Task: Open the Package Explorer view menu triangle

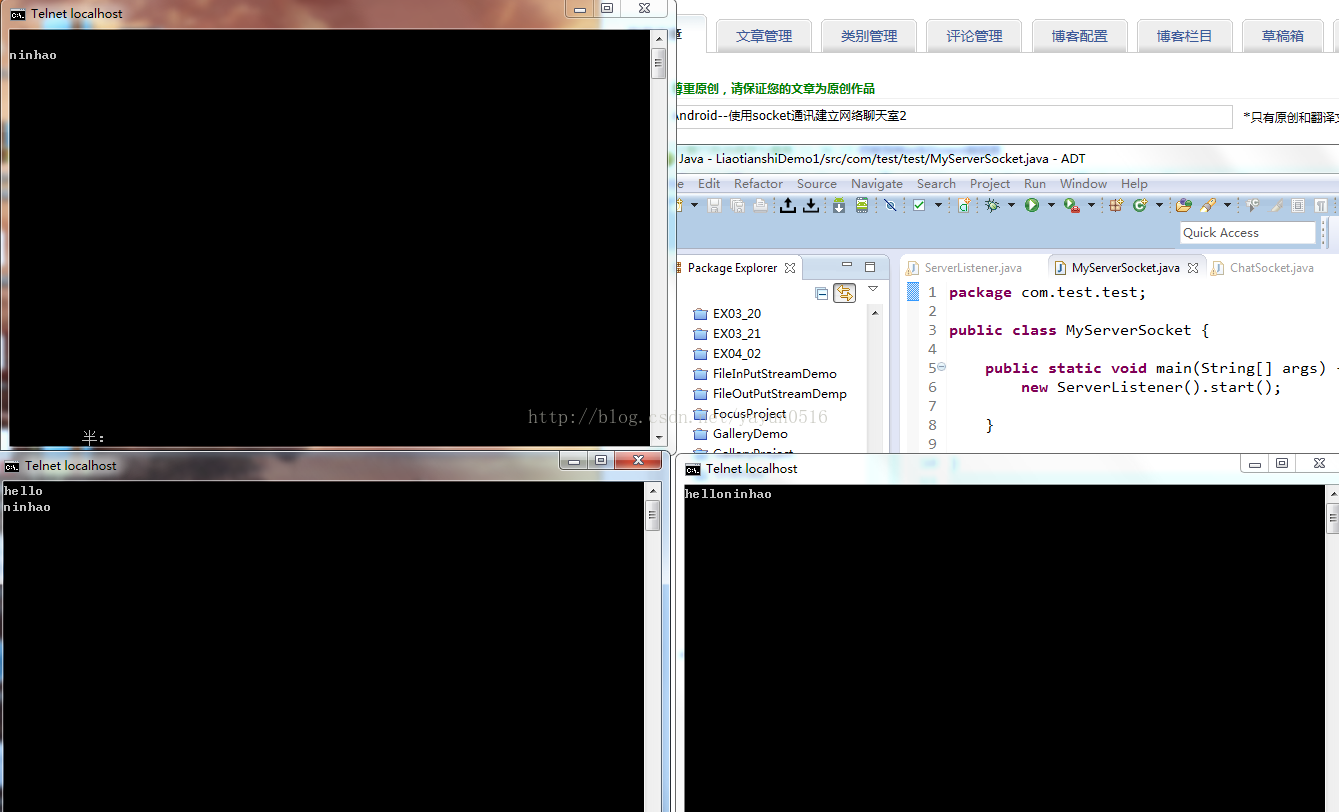Action: [873, 289]
